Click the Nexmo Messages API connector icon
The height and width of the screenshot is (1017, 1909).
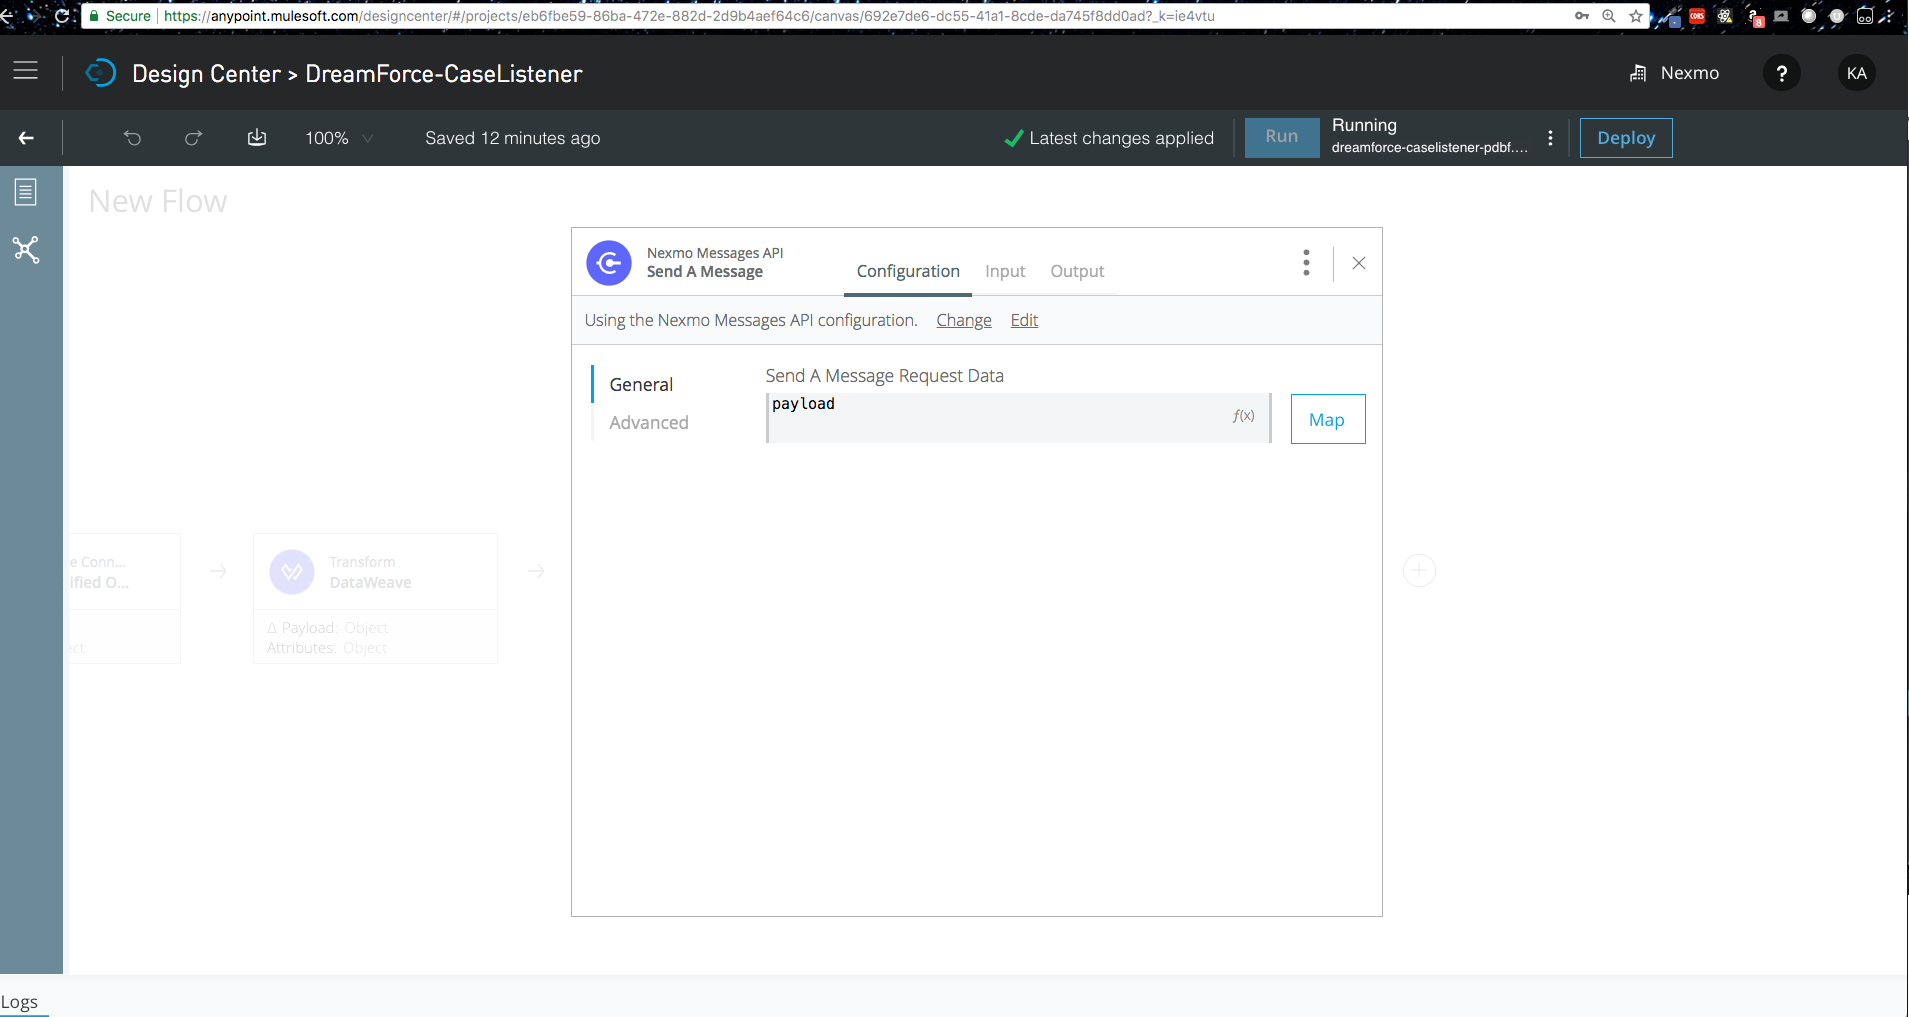pos(609,263)
